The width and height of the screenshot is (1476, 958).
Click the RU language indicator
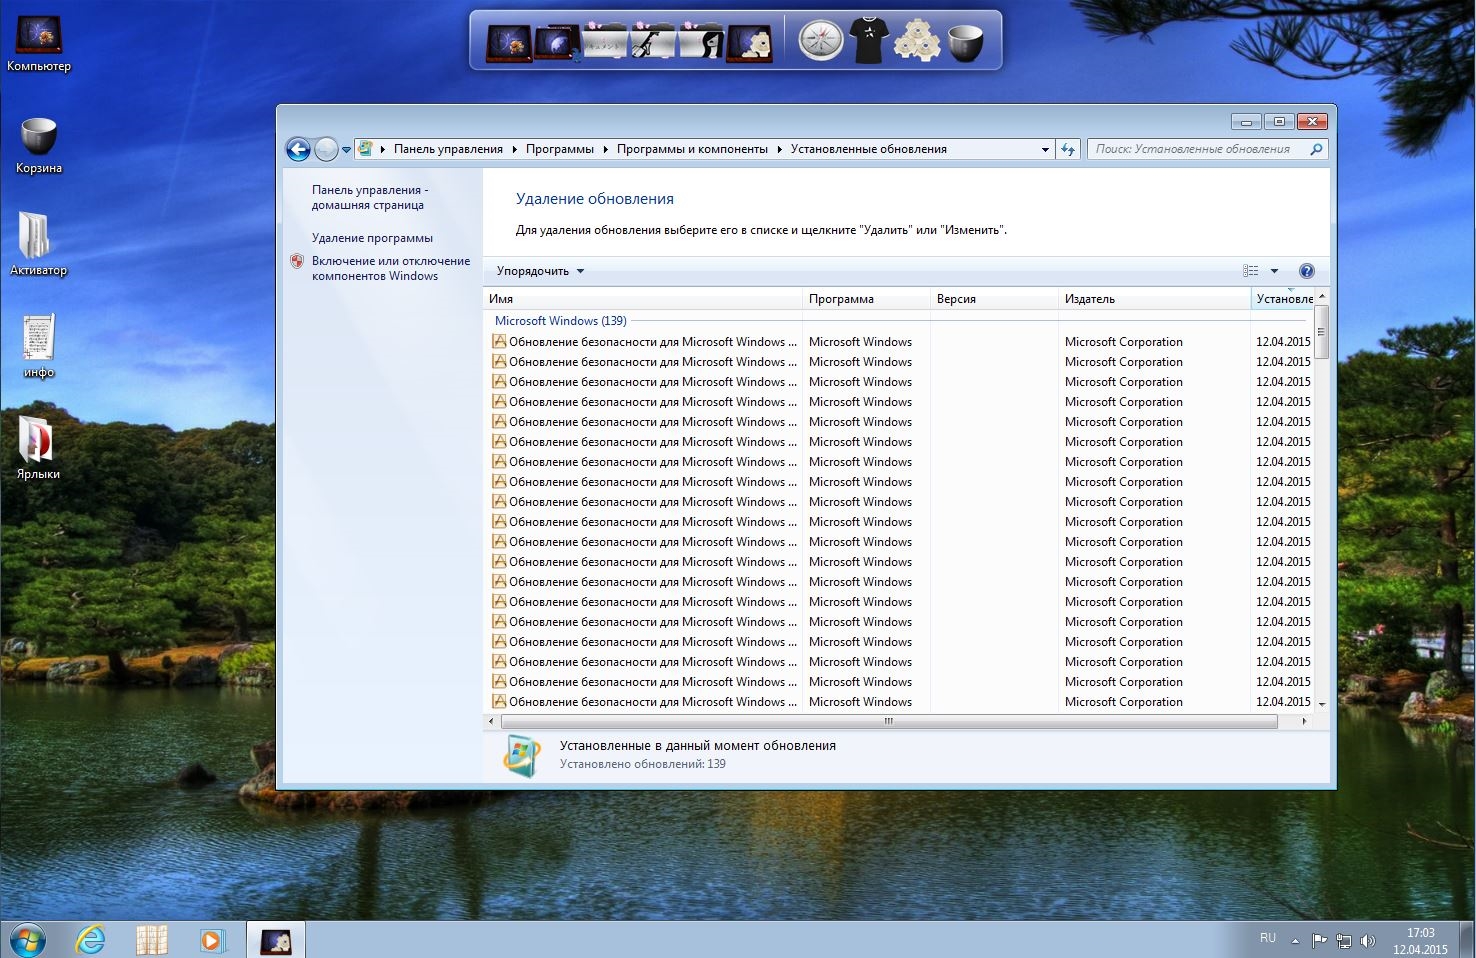point(1268,938)
